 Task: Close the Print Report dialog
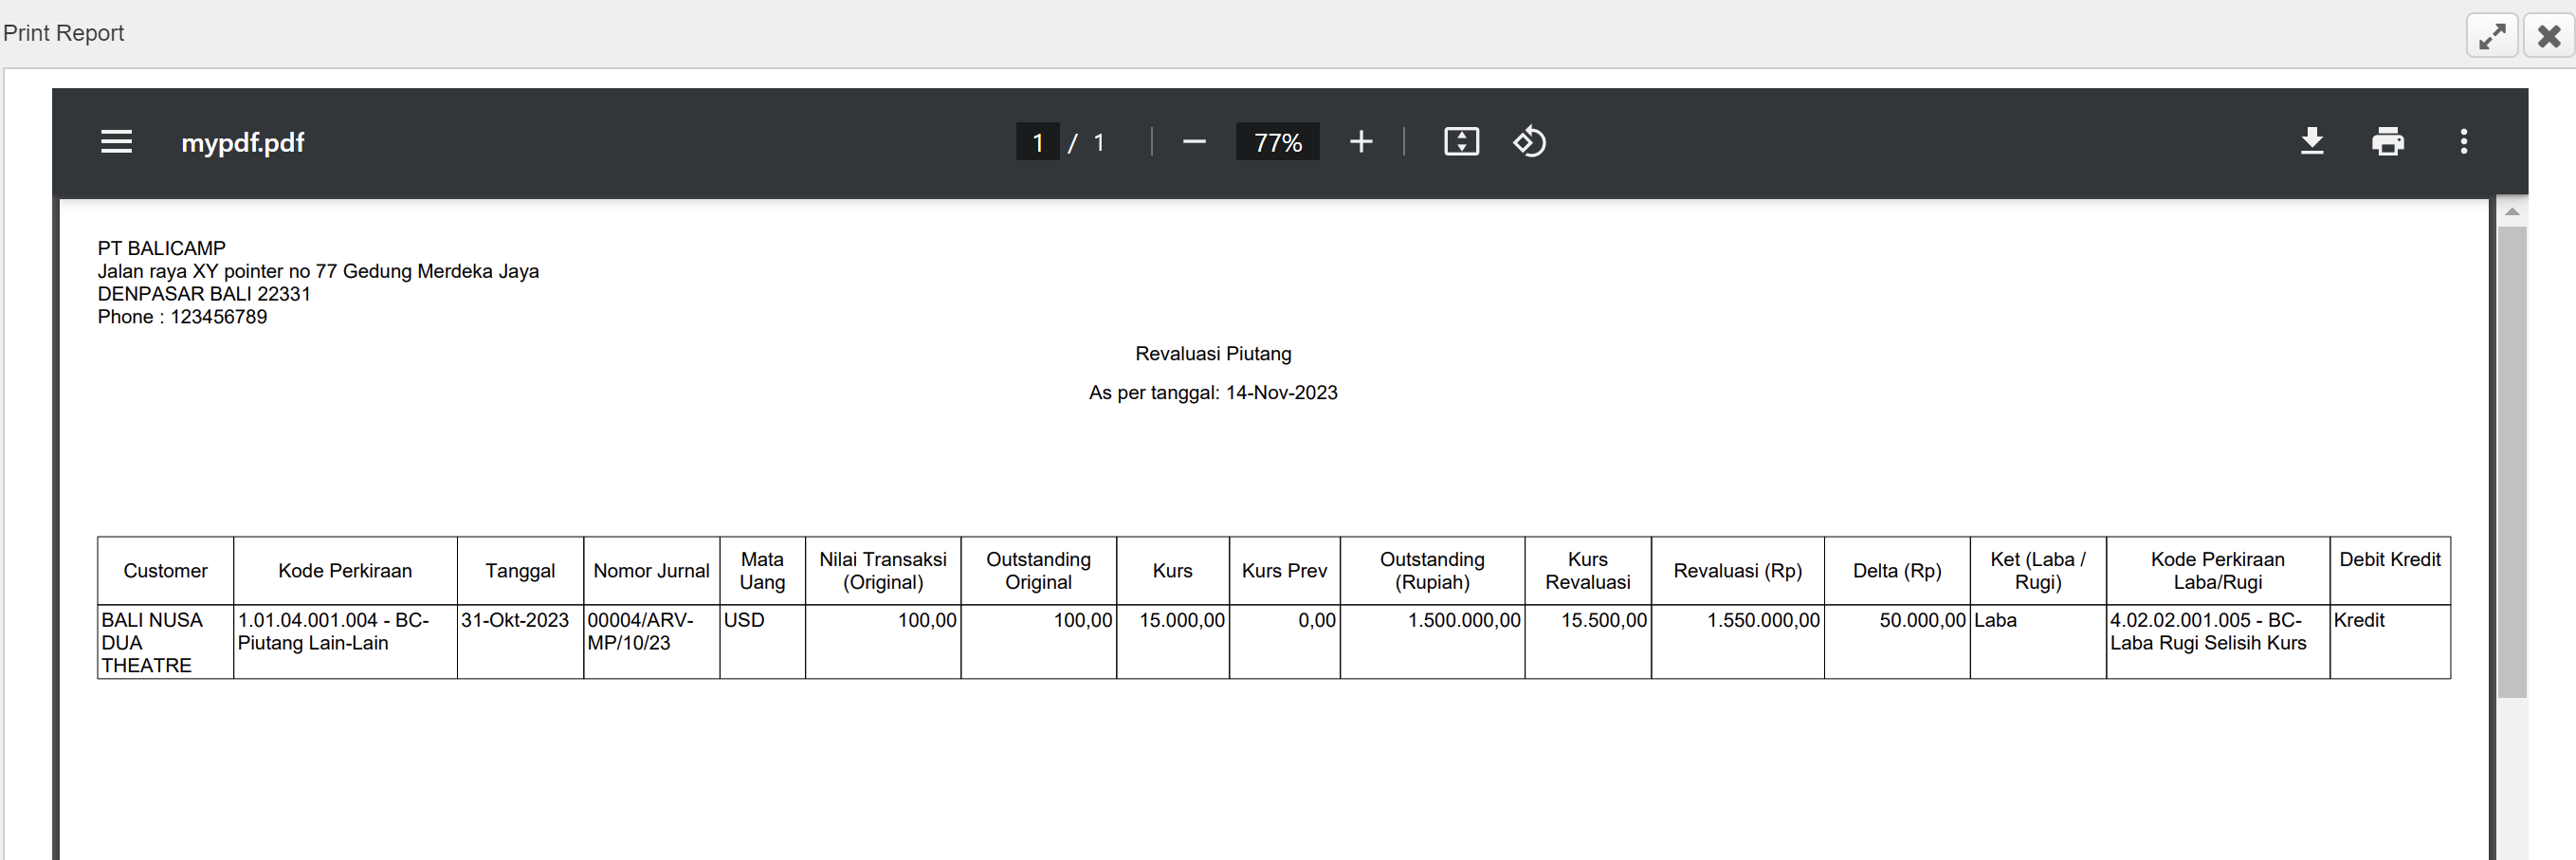[2548, 37]
